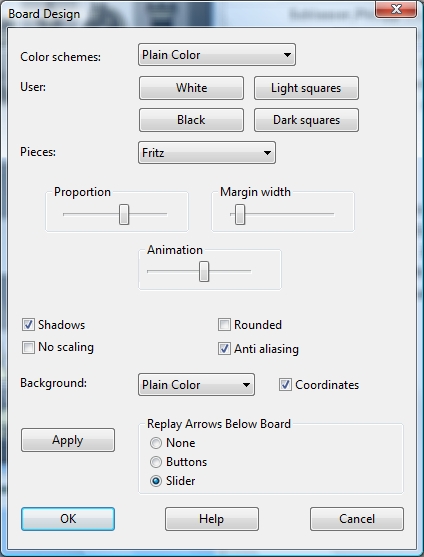Cancel the Board Design dialog
Viewport: 424px width, 557px height.
coord(357,519)
